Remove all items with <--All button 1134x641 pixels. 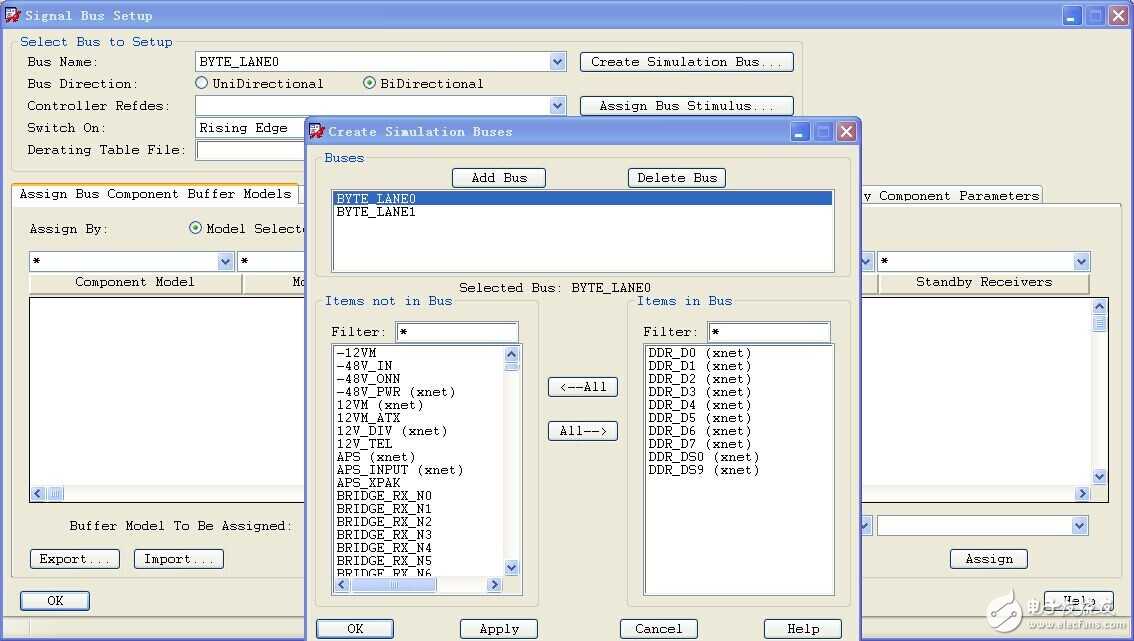coord(582,387)
